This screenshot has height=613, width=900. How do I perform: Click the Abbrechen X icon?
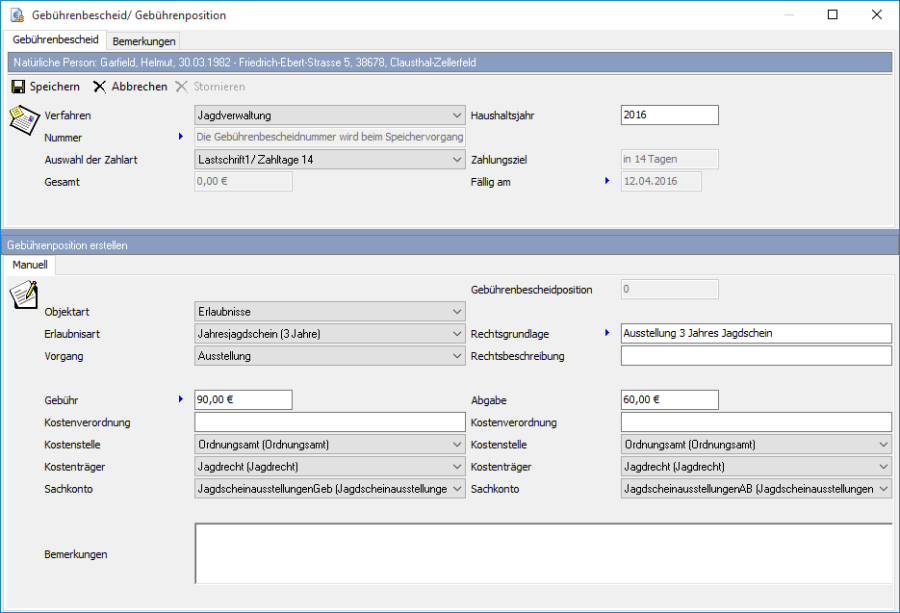[x=100, y=87]
